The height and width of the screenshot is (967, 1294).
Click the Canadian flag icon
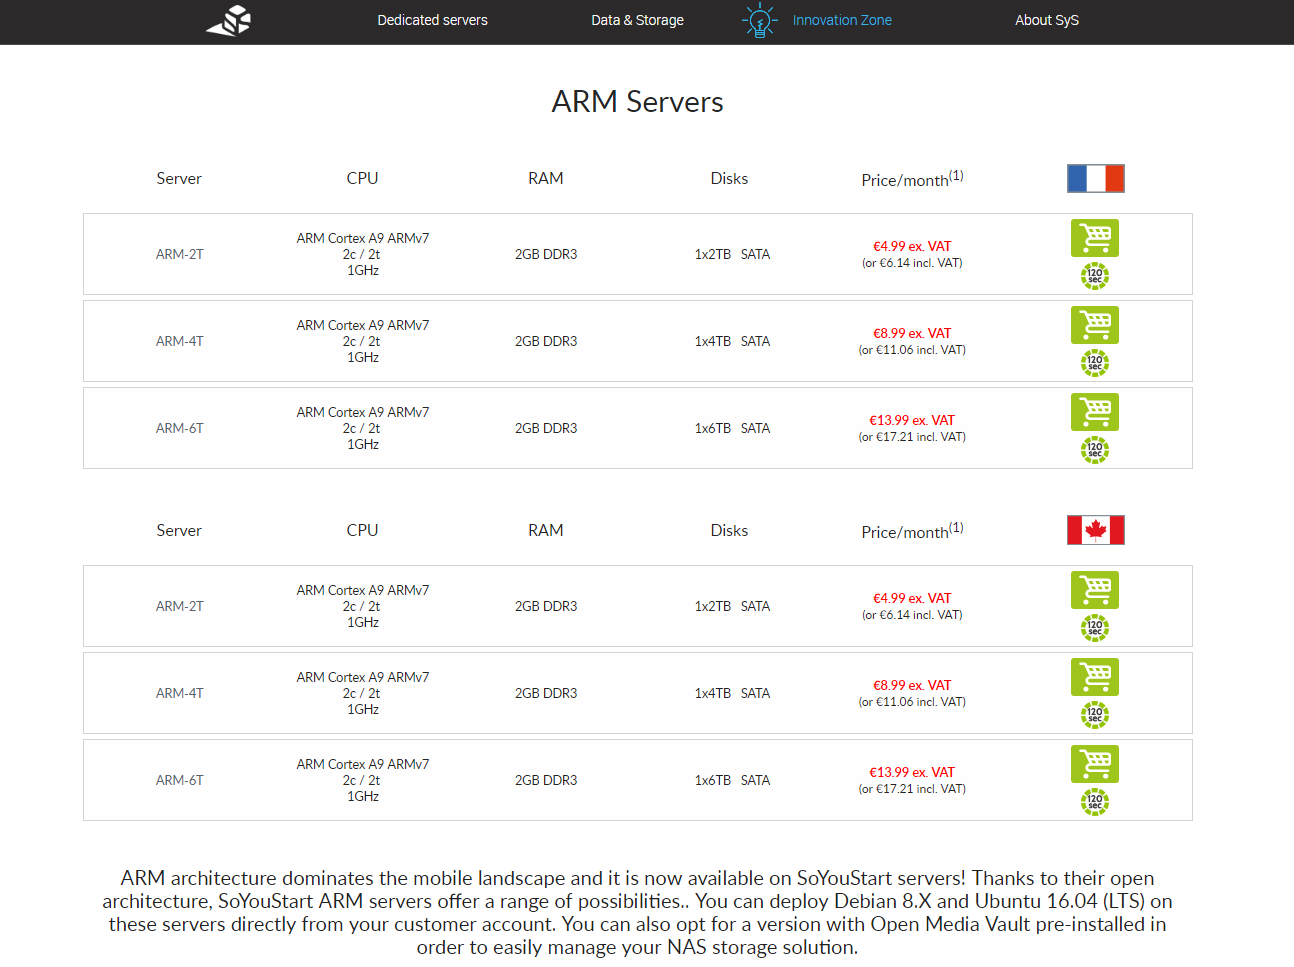point(1096,530)
